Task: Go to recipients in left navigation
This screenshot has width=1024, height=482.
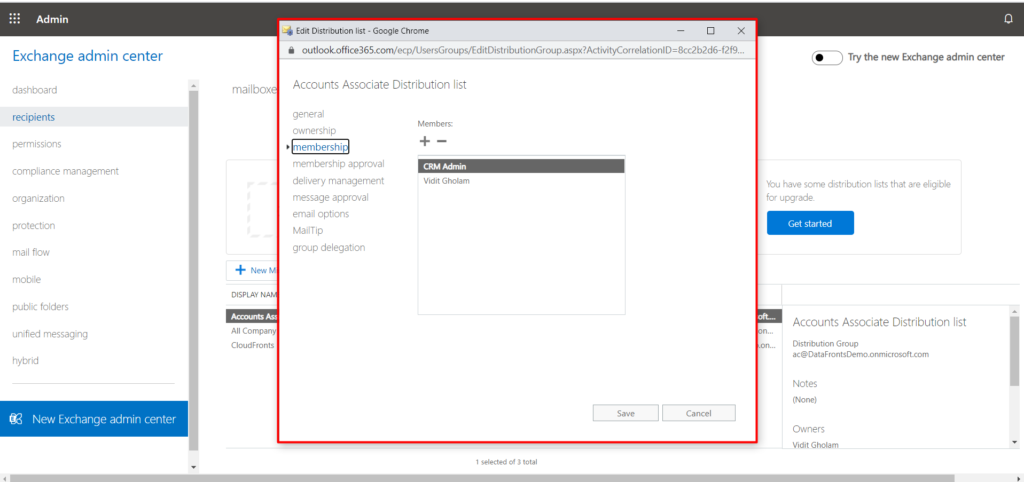Action: [x=33, y=117]
